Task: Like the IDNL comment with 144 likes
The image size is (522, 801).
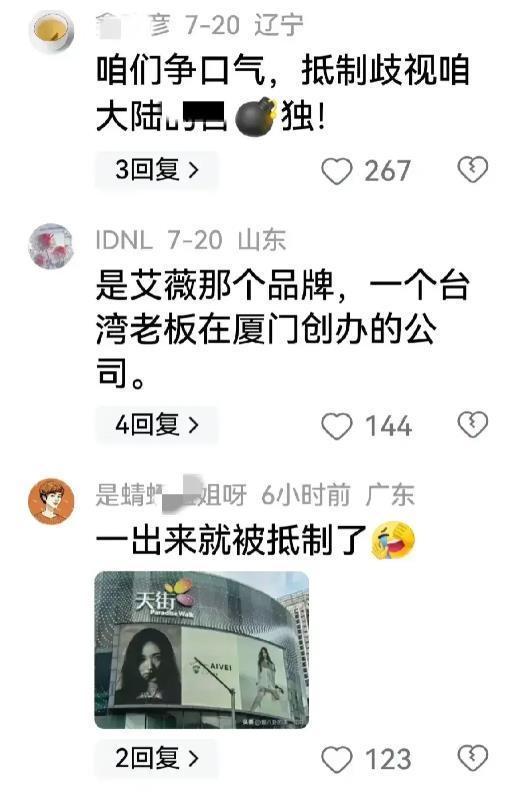Action: click(337, 426)
